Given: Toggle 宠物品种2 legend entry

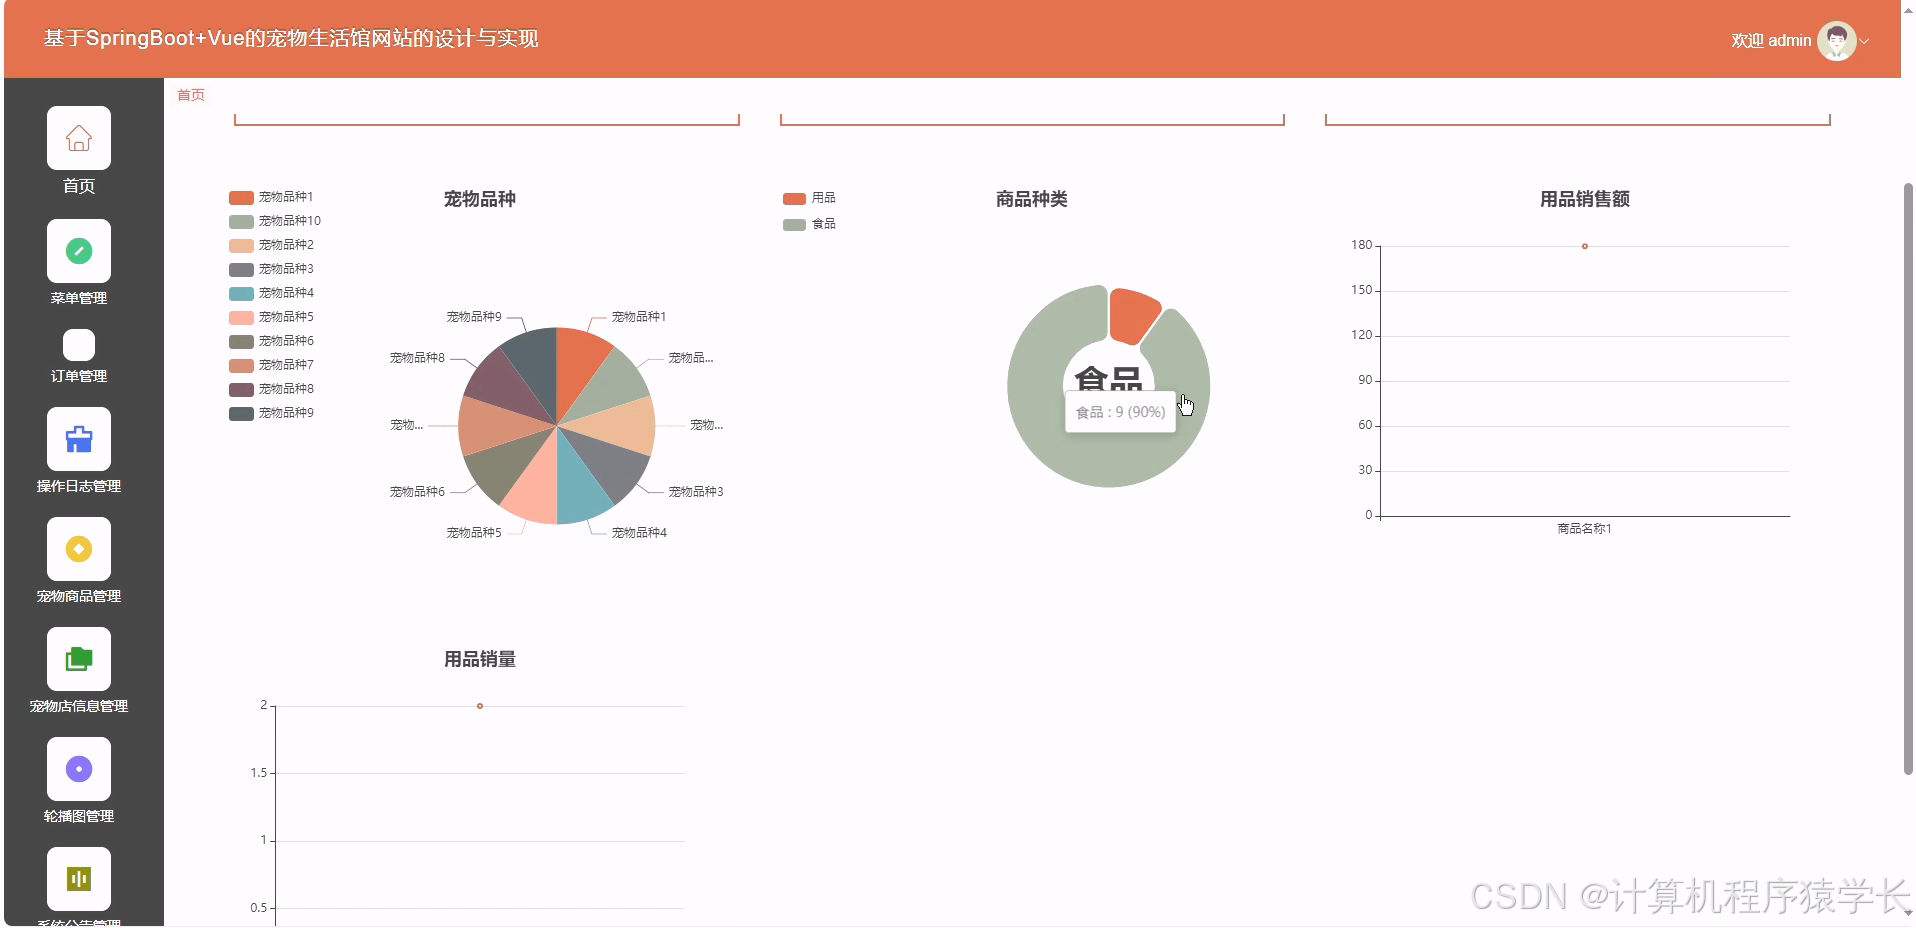Looking at the screenshot, I should coord(271,245).
